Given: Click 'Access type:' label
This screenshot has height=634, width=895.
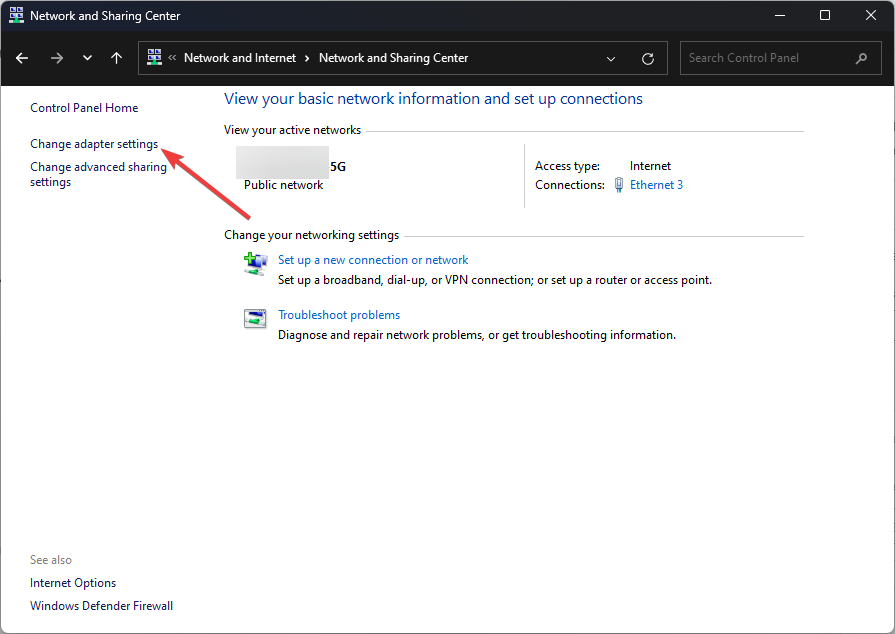Looking at the screenshot, I should [567, 166].
